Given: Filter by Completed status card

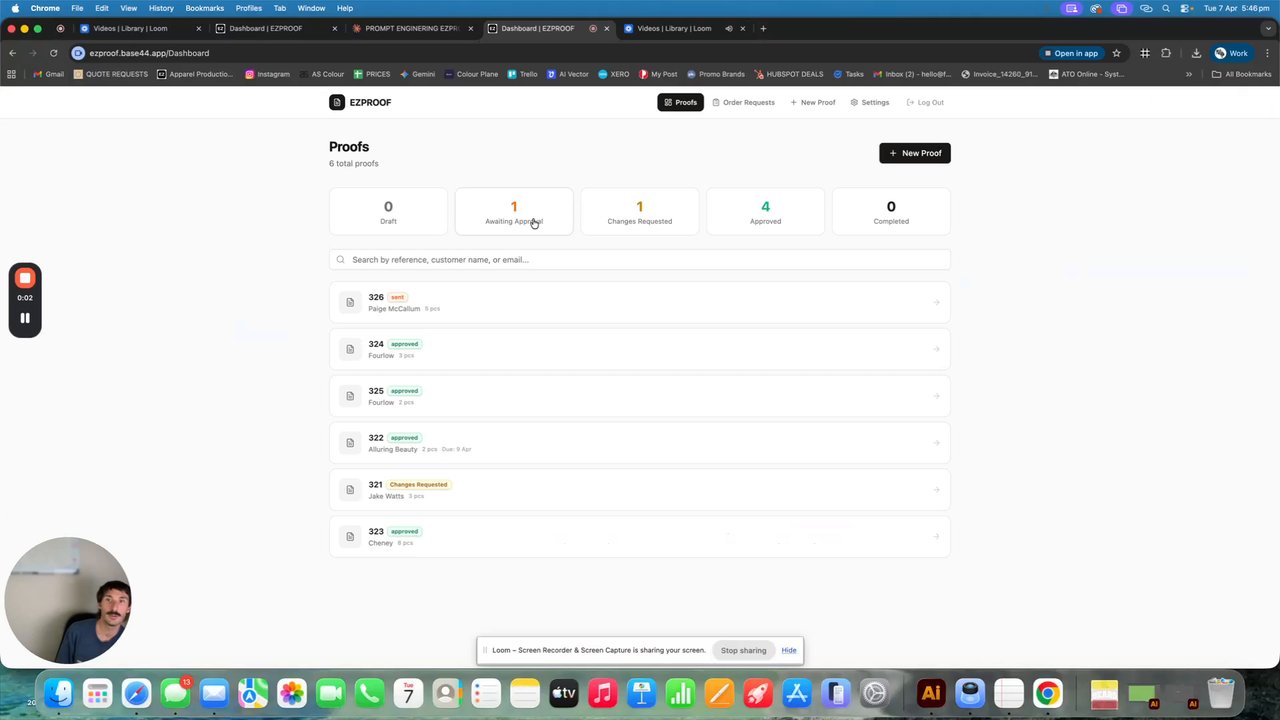Looking at the screenshot, I should [x=891, y=211].
